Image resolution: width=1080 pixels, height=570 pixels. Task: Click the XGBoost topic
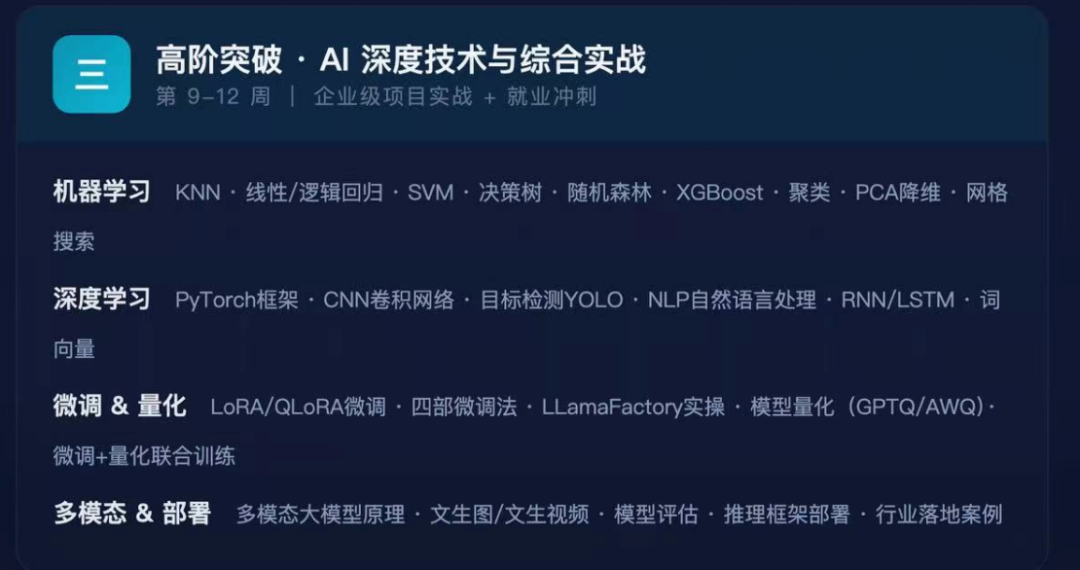(720, 193)
